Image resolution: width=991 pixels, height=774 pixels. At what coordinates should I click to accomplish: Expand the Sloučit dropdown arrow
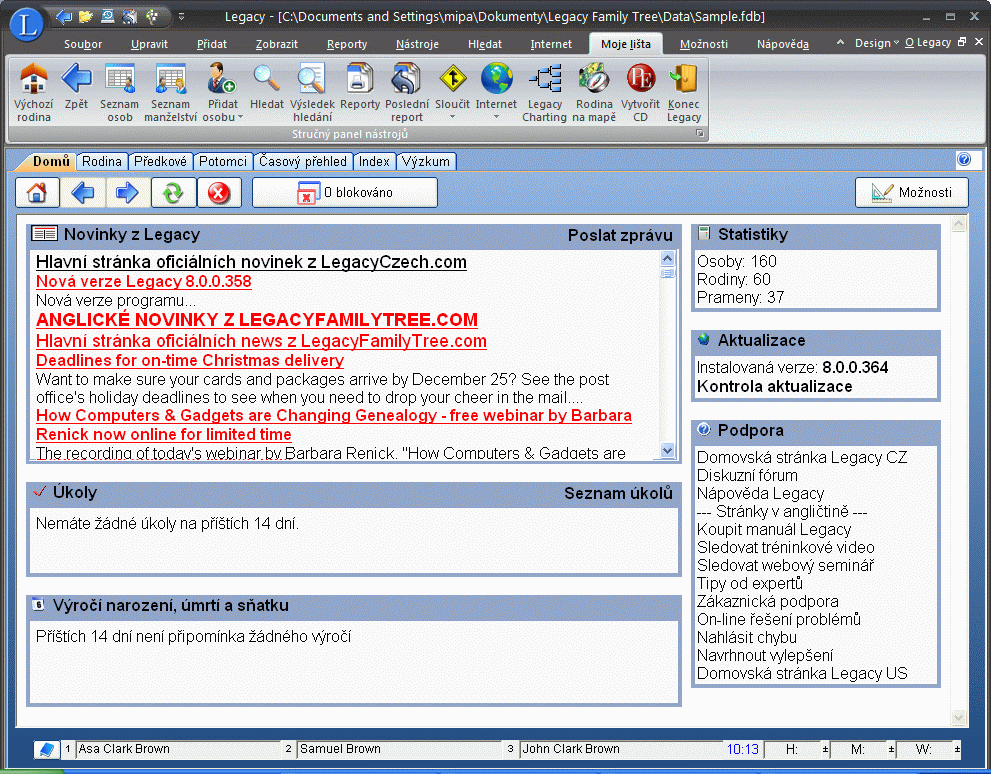coord(453,117)
